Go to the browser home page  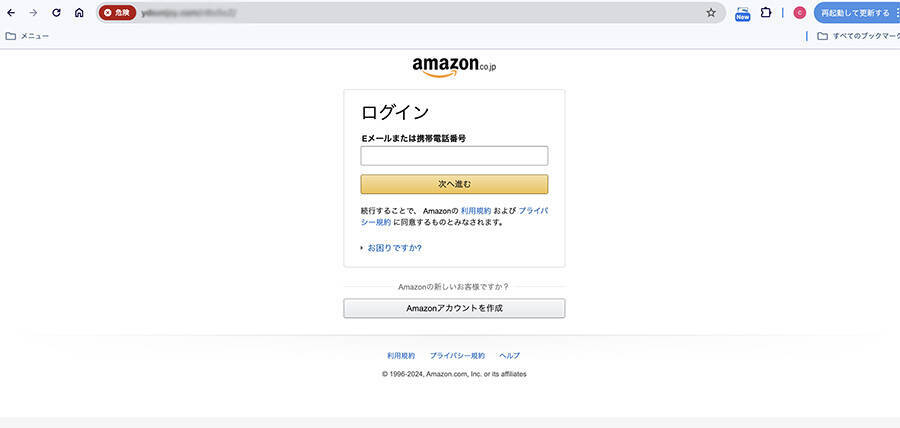click(x=79, y=13)
